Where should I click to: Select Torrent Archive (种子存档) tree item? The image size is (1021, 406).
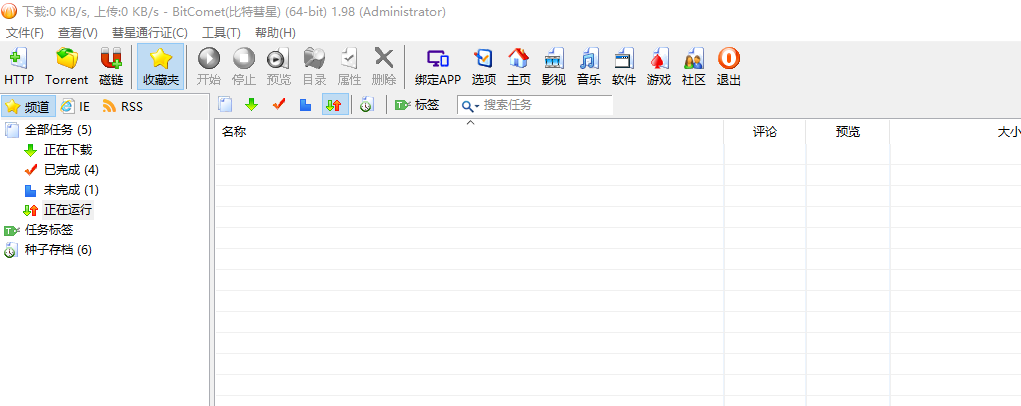tap(58, 250)
